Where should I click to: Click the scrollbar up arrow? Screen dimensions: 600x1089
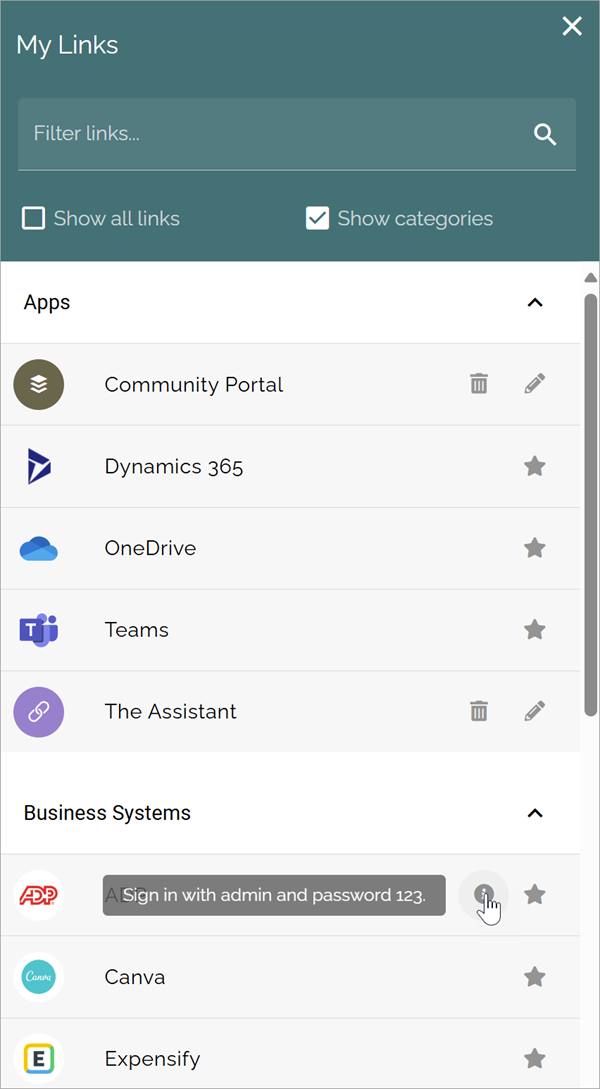point(590,278)
